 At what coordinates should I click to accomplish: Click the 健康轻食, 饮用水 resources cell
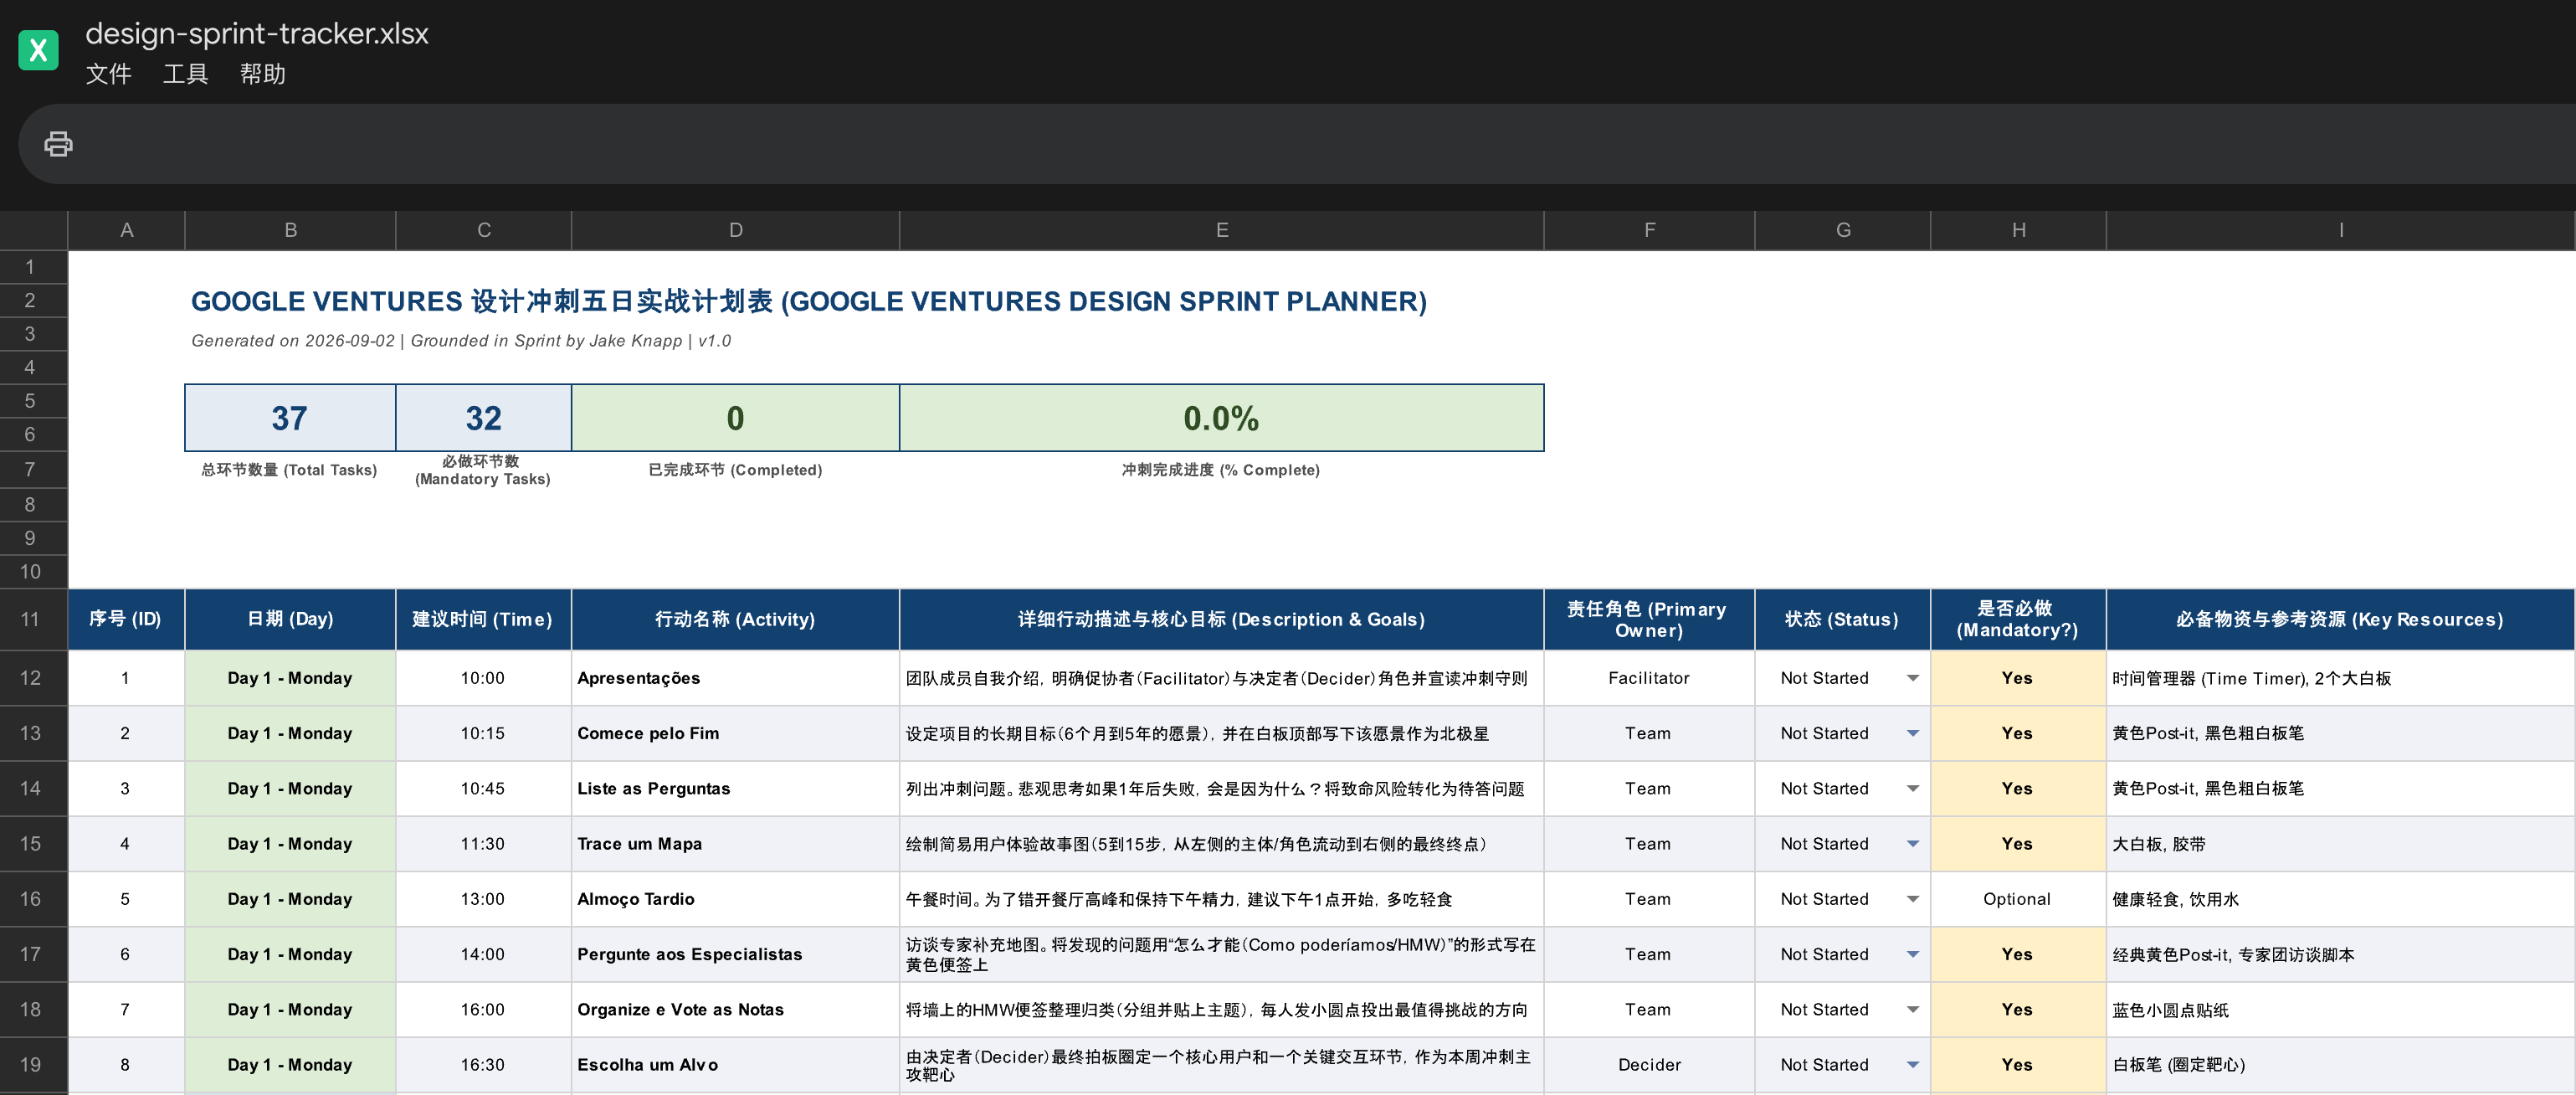(2340, 899)
